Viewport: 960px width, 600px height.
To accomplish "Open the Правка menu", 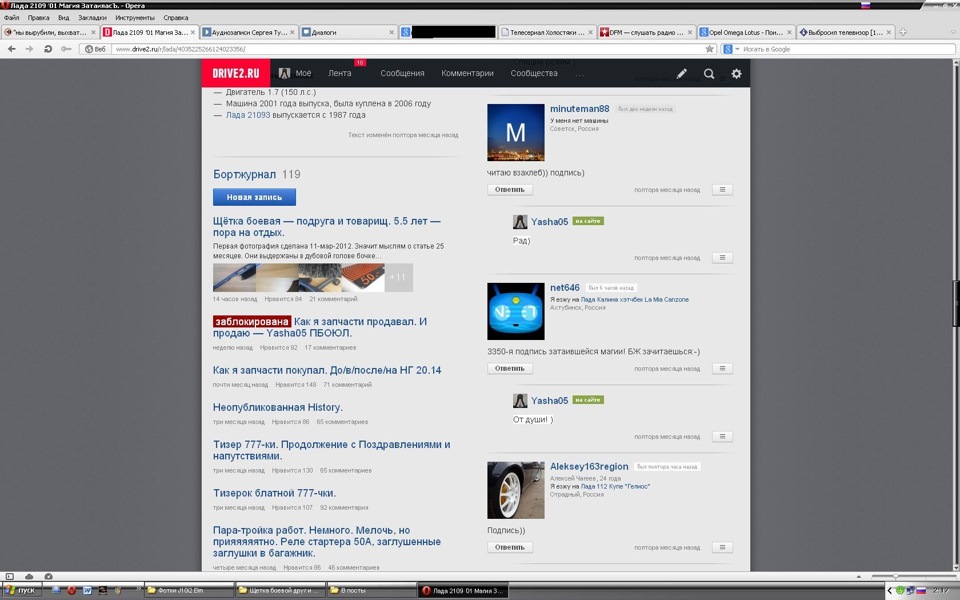I will [x=38, y=18].
